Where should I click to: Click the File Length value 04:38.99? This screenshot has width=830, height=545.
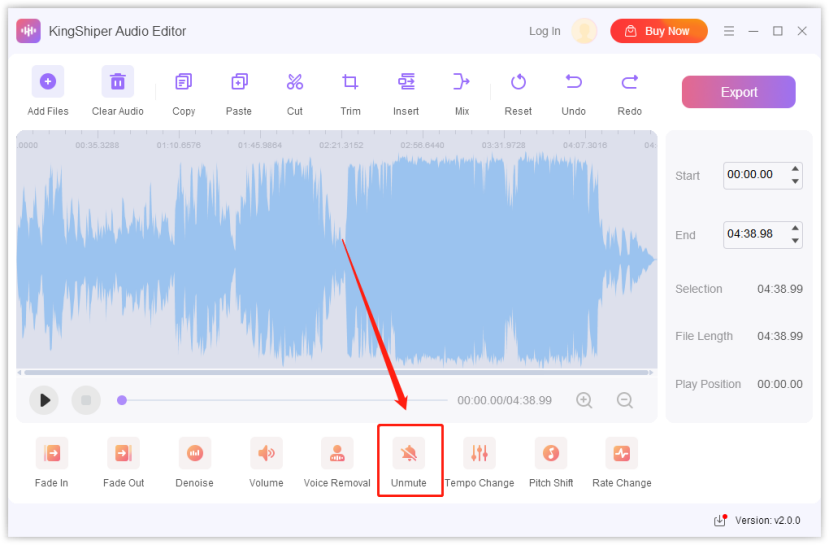point(780,336)
